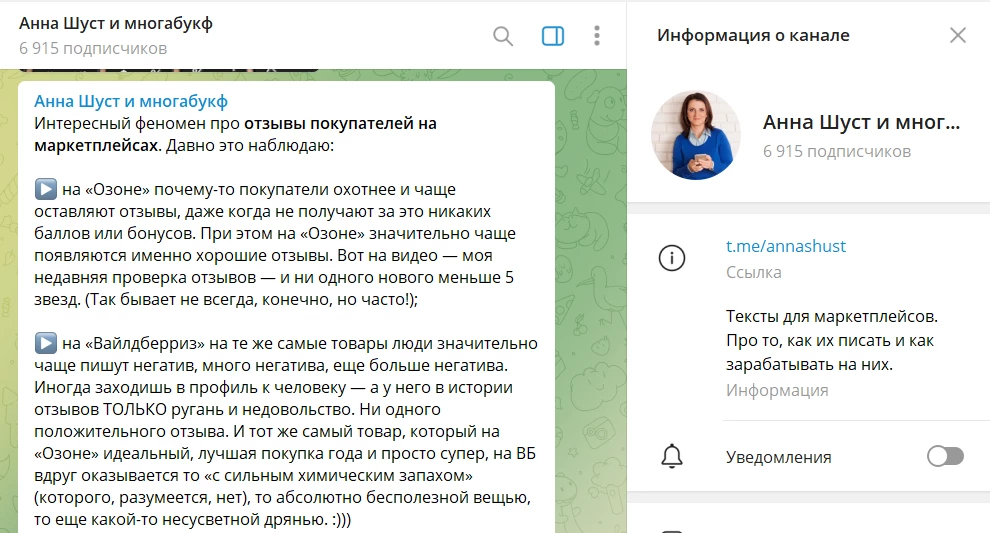Click '6 915 подписчиков' in the info panel
990x533 pixels.
click(837, 152)
